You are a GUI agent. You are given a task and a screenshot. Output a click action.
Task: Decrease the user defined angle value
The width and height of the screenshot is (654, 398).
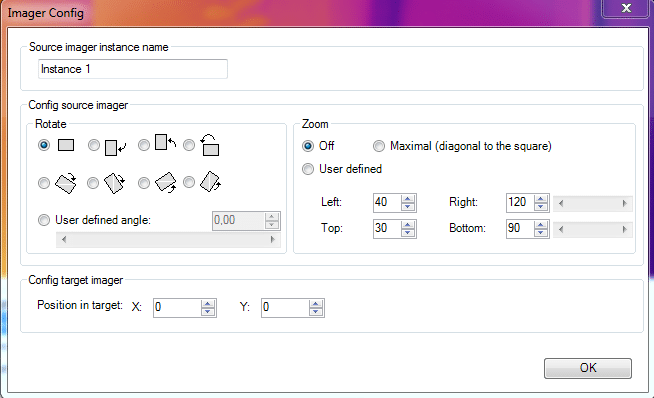coord(272,225)
